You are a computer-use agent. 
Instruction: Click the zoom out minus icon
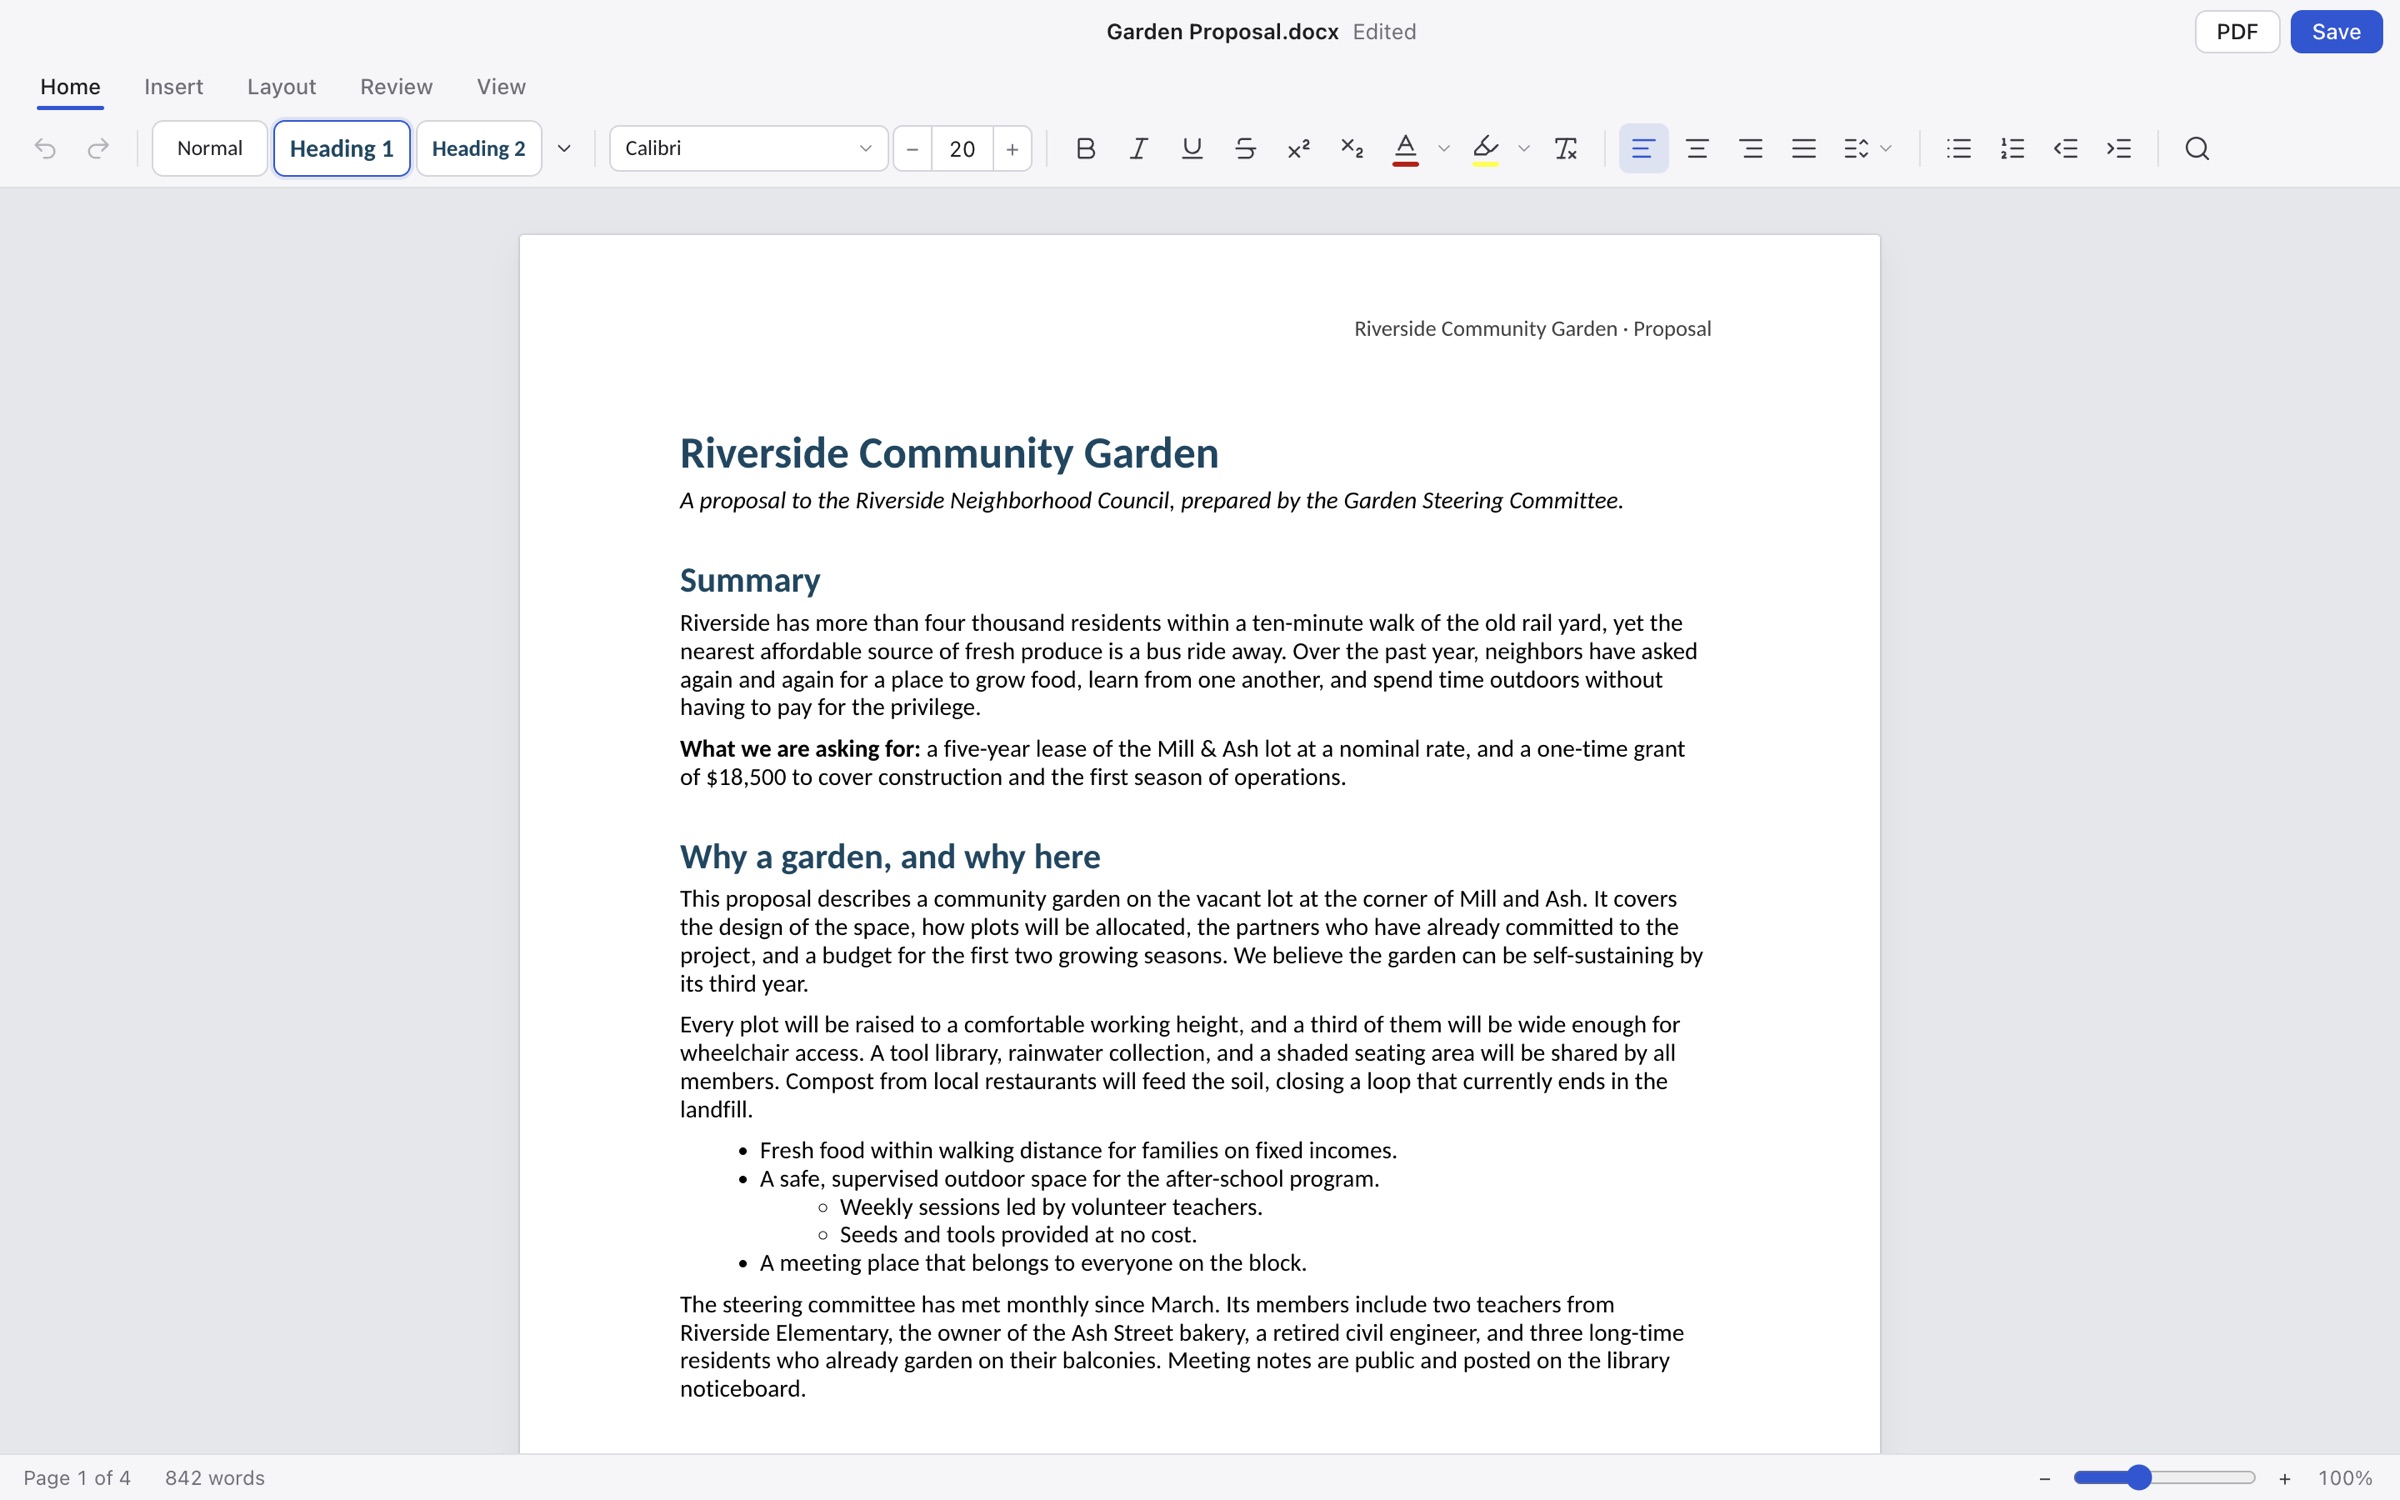[2044, 1478]
